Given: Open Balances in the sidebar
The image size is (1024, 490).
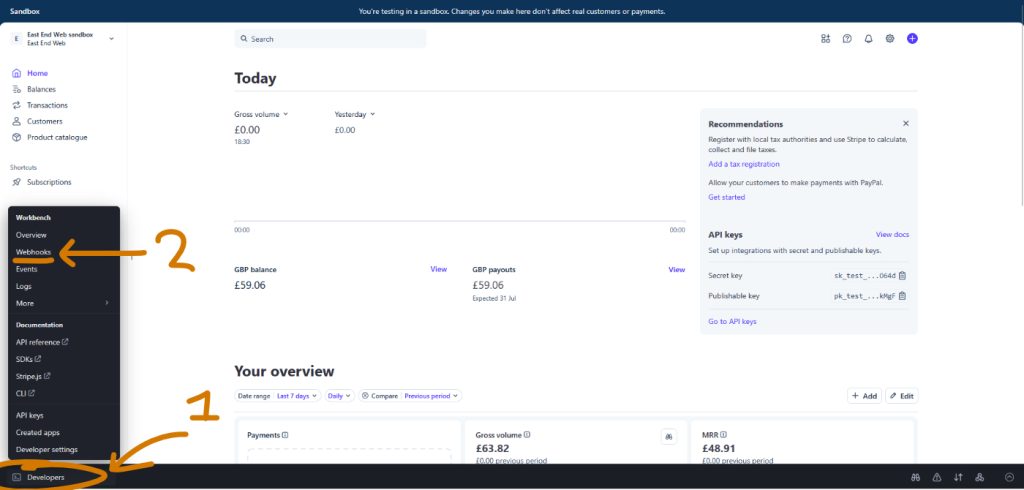Looking at the screenshot, I should tap(41, 90).
